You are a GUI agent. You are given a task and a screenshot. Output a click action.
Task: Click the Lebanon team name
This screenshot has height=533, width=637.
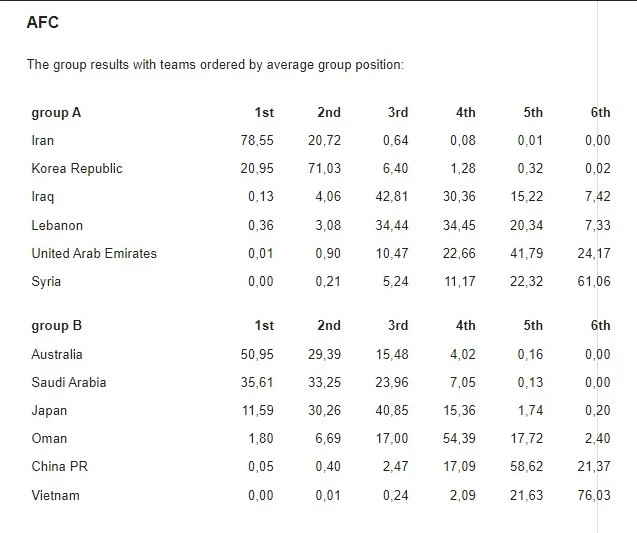point(57,225)
